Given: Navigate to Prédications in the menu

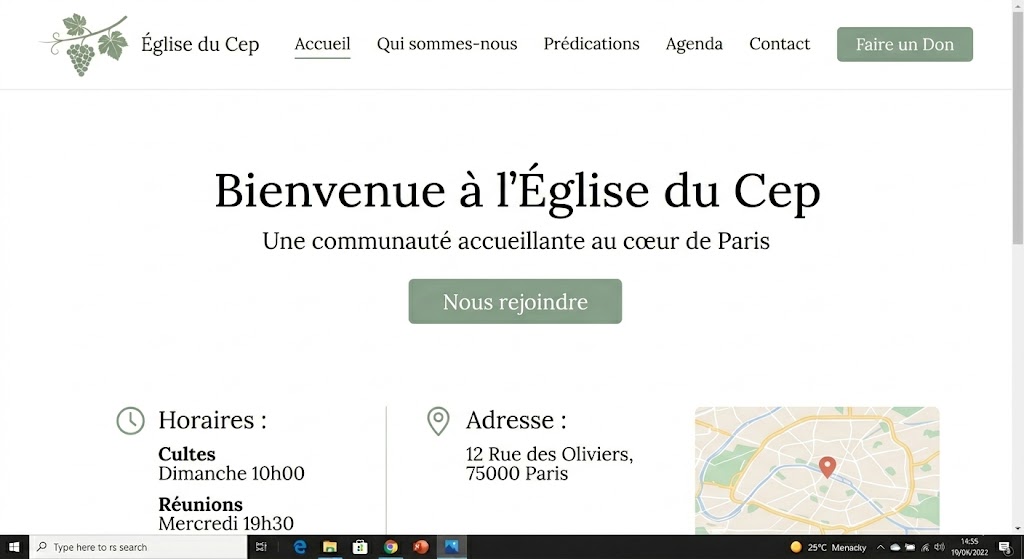Looking at the screenshot, I should point(591,44).
